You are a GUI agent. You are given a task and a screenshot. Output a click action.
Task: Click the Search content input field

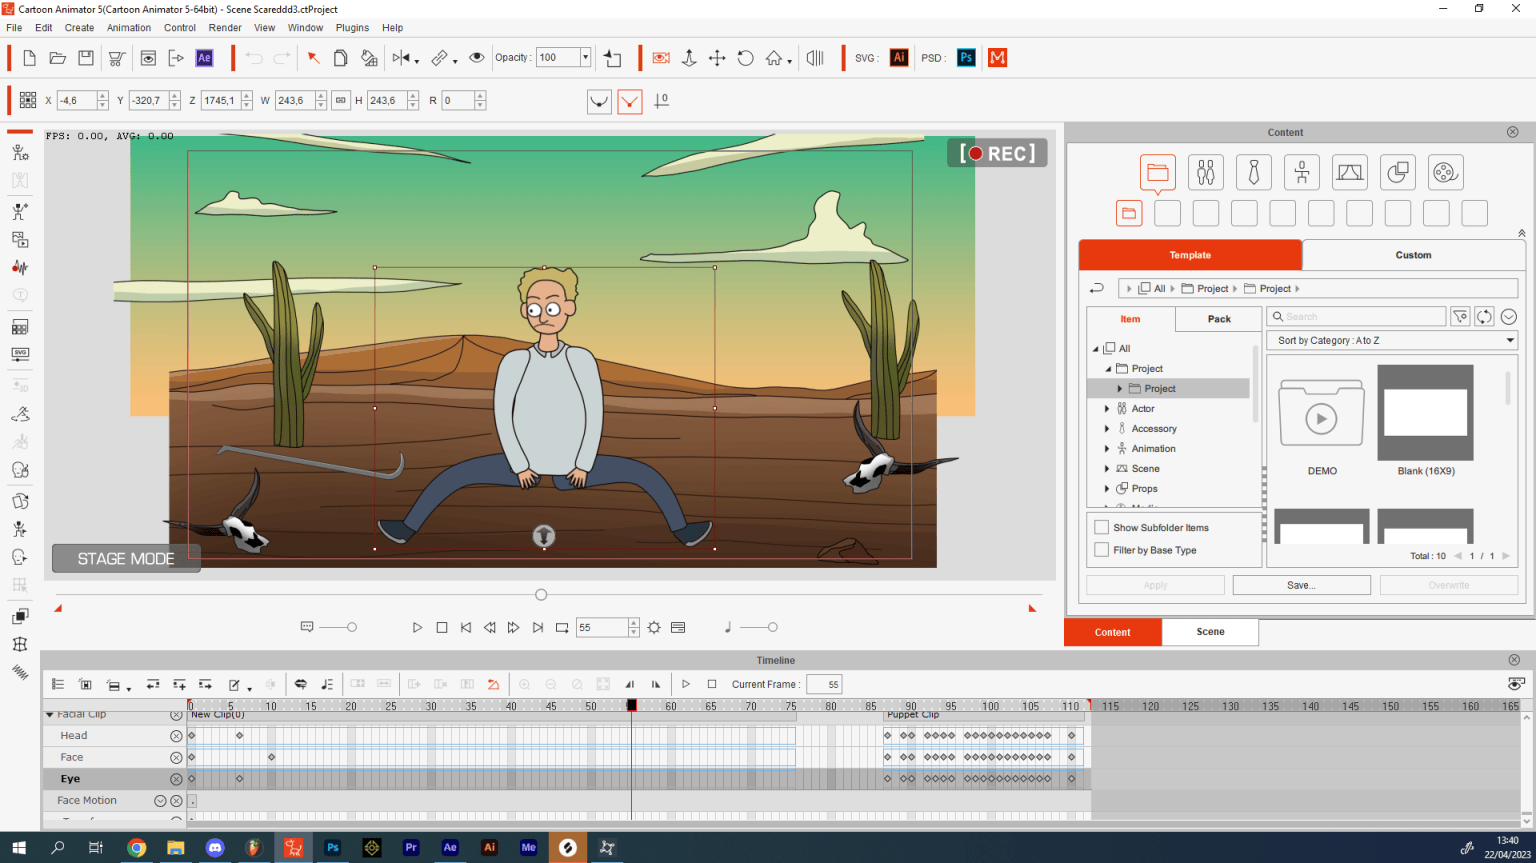1356,317
